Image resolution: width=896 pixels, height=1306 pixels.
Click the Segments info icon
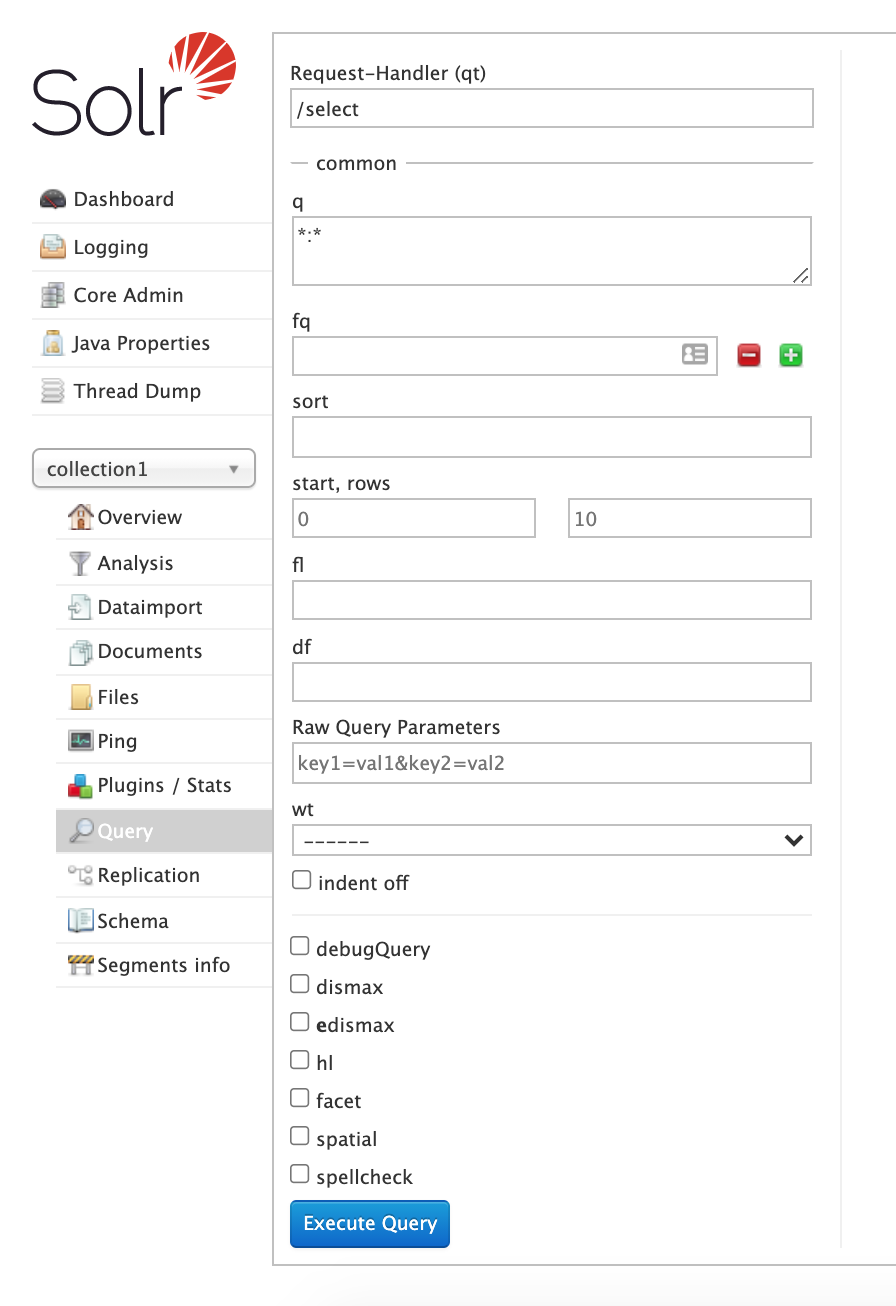(x=80, y=965)
